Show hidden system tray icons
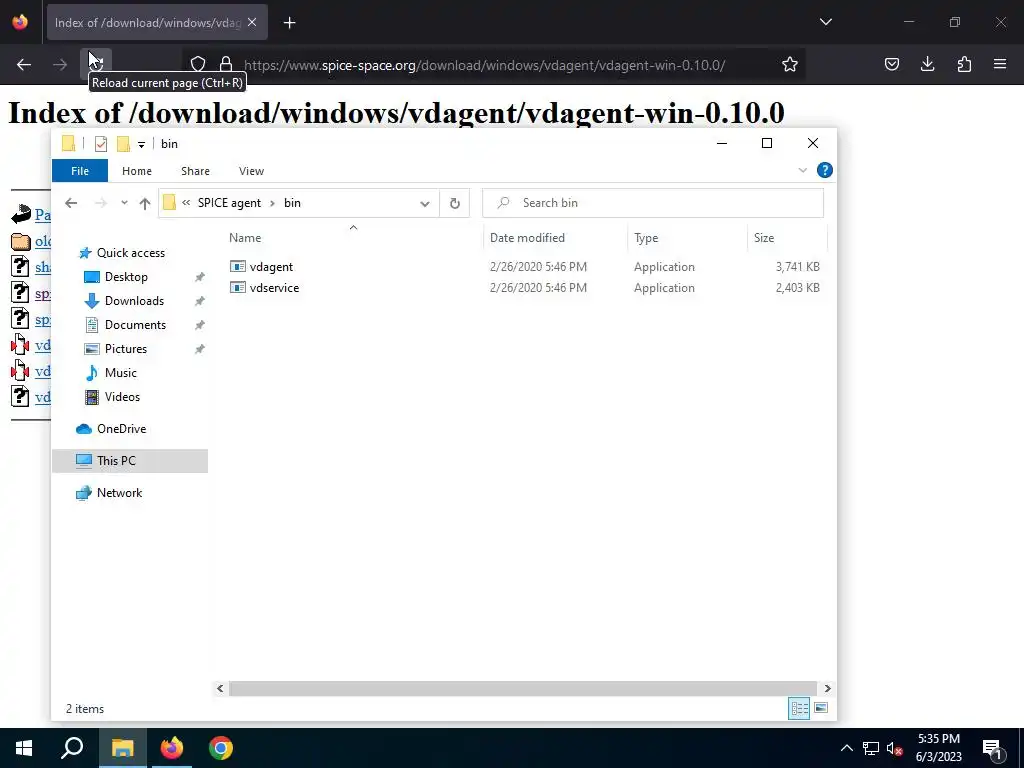Viewport: 1024px width, 768px height. 846,748
